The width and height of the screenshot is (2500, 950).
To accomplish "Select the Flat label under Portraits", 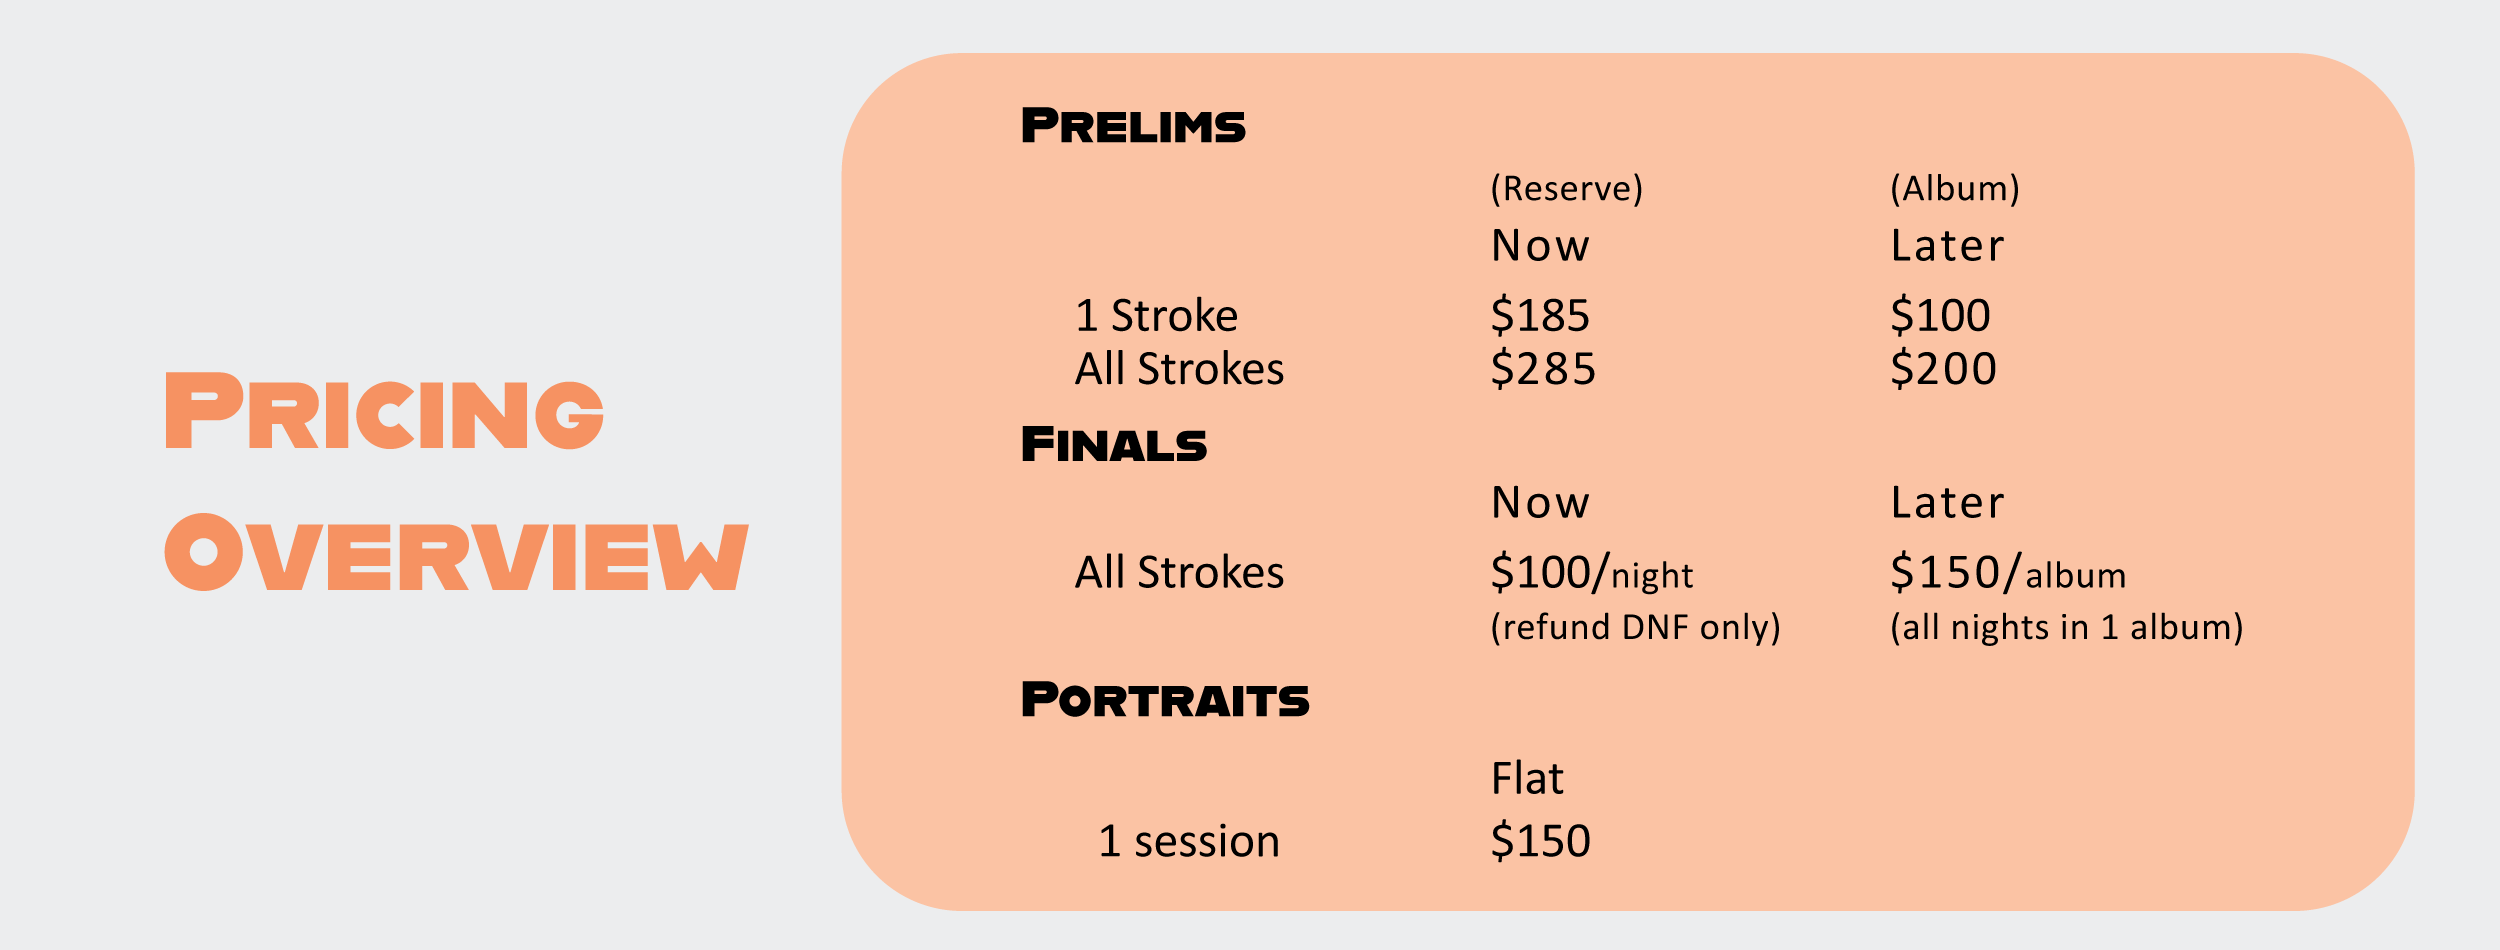I will coord(1527,779).
